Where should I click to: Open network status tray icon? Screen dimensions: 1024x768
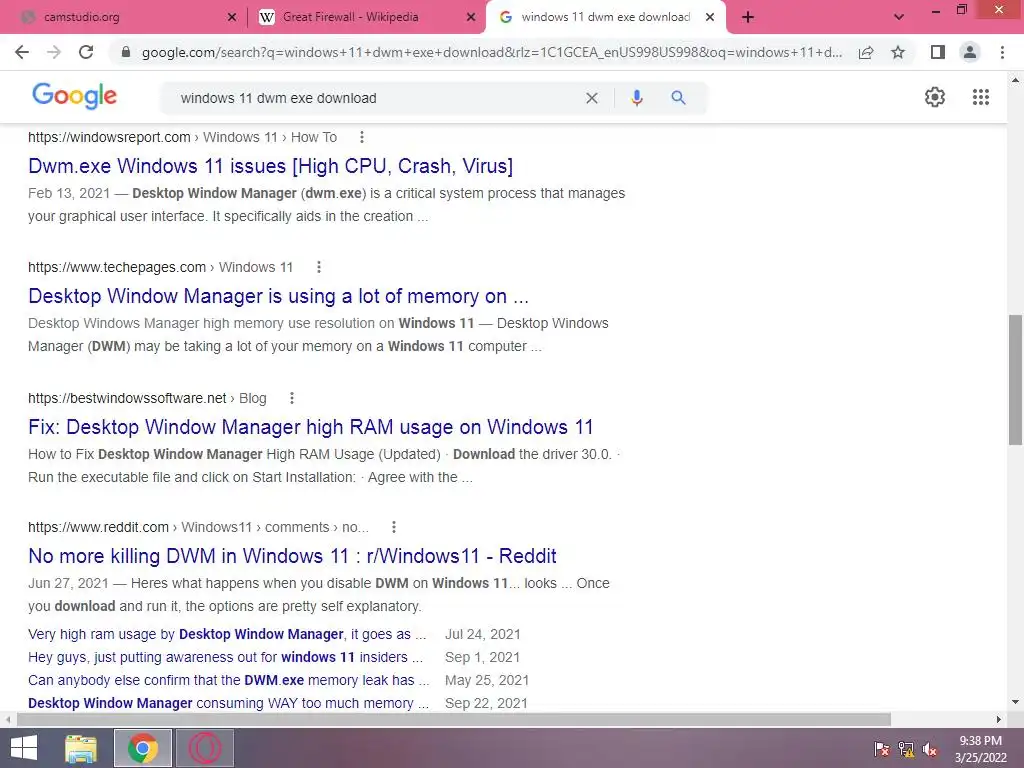(906, 749)
